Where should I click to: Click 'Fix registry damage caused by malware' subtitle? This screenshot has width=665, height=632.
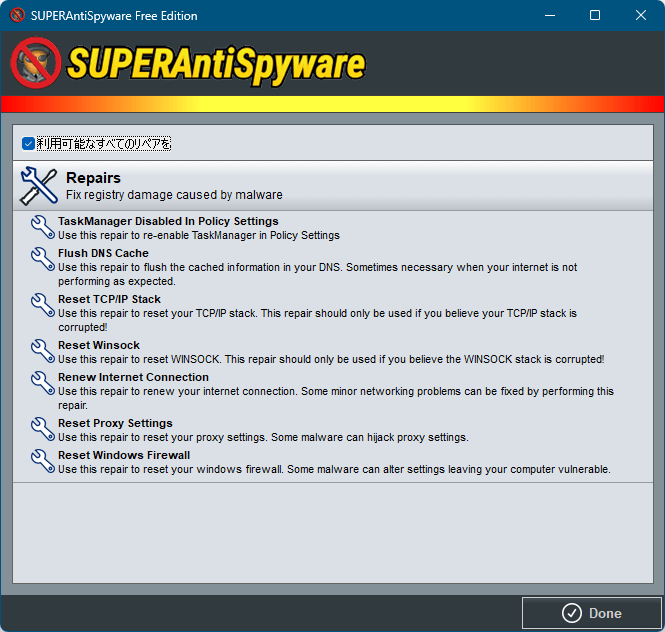pos(174,195)
